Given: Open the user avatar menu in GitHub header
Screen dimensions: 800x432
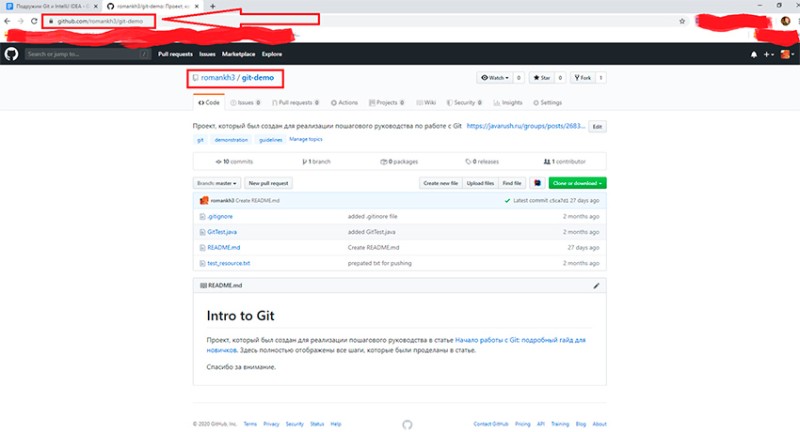Looking at the screenshot, I should 787,54.
